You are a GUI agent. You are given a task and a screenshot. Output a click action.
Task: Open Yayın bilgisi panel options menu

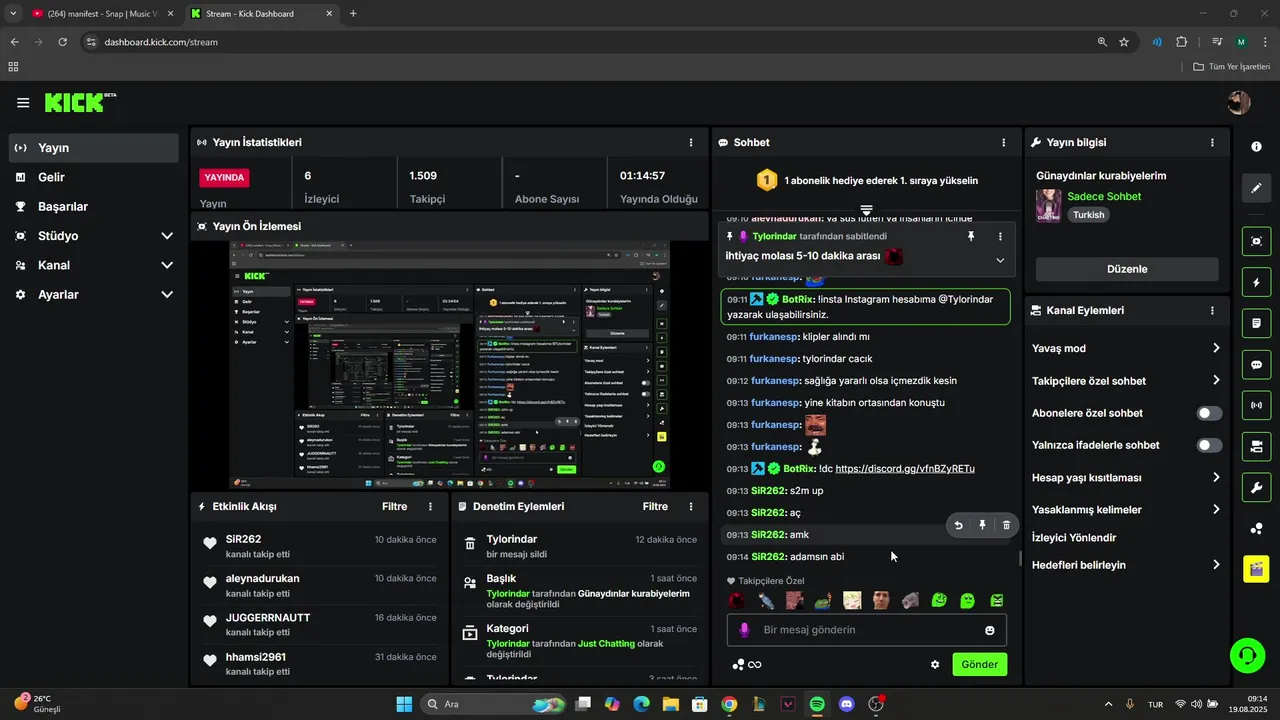[1213, 143]
